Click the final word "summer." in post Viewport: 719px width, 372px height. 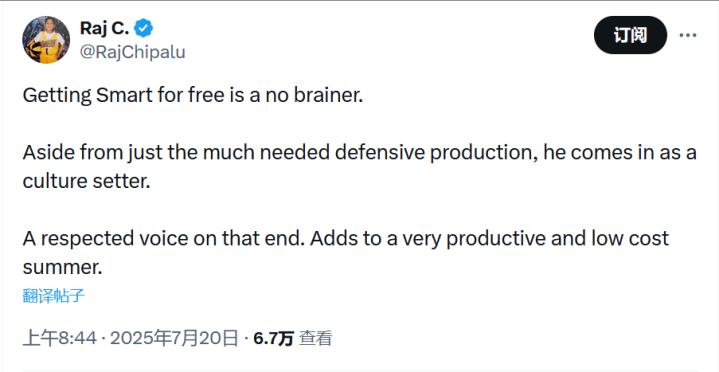pyautogui.click(x=62, y=267)
